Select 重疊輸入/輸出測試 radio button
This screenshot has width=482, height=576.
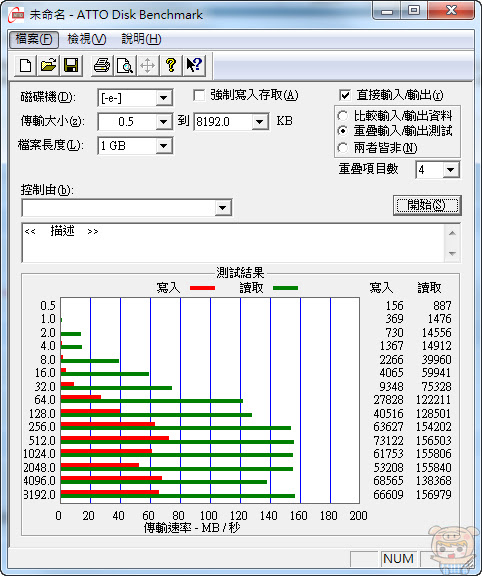click(343, 131)
